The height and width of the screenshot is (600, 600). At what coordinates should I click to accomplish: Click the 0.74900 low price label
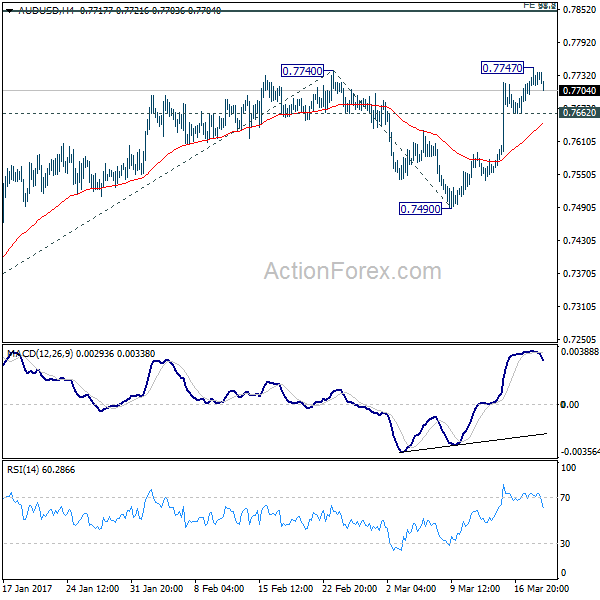[x=420, y=209]
